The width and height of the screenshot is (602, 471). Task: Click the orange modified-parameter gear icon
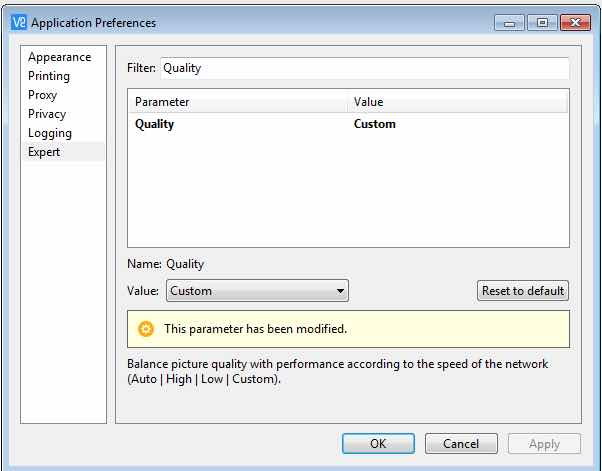tap(146, 329)
